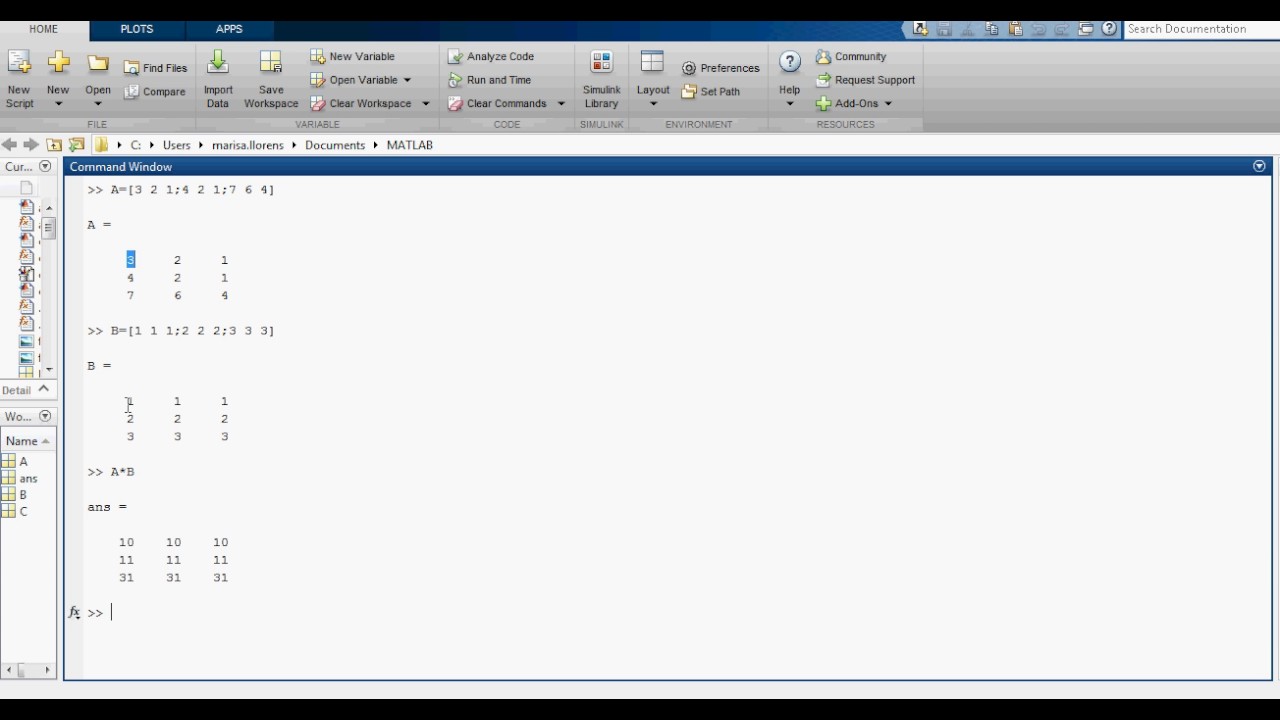Click the command prompt input line
The height and width of the screenshot is (720, 1280).
tap(680, 613)
